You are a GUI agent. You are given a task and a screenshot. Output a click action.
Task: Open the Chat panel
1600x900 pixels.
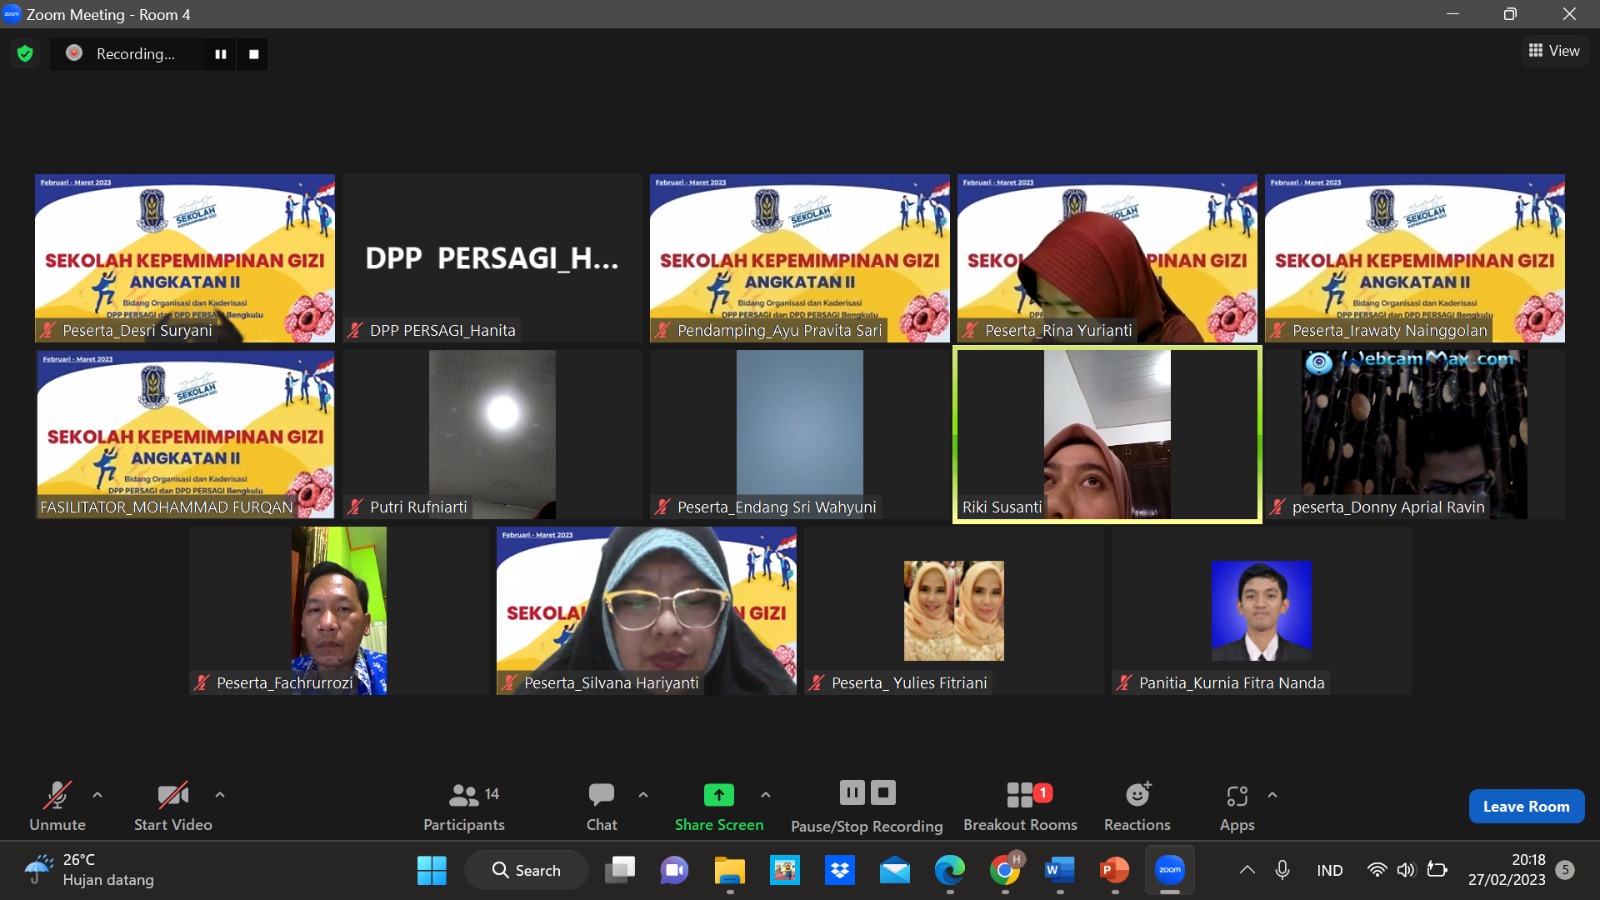tap(601, 807)
